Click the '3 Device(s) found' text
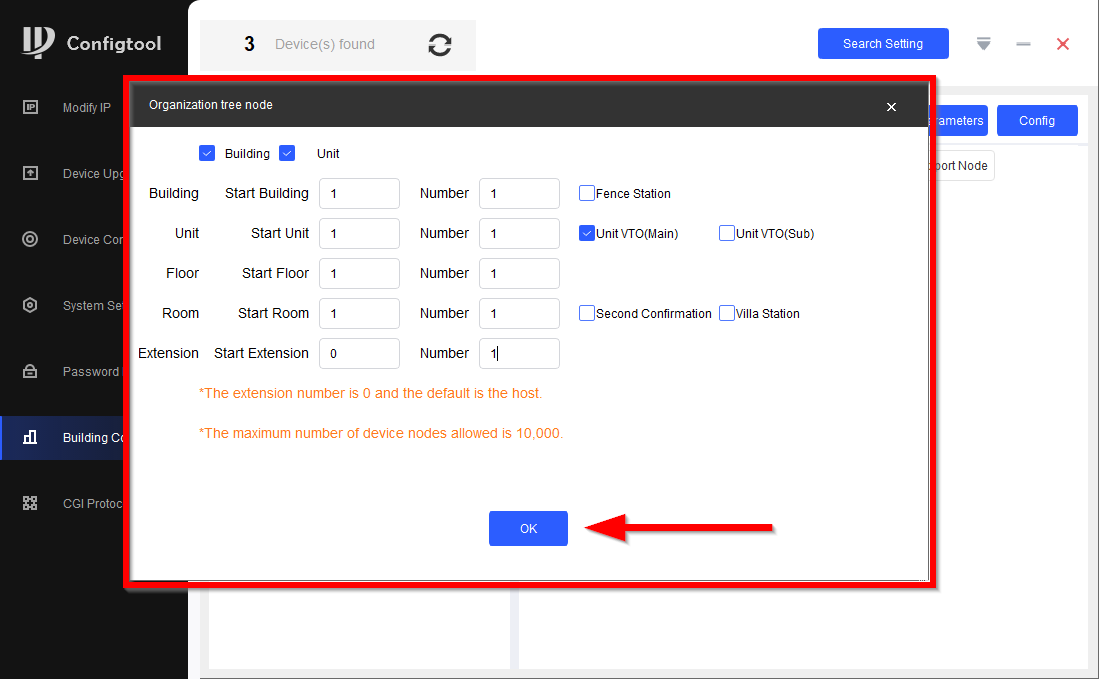The width and height of the screenshot is (1099, 679). pos(310,44)
